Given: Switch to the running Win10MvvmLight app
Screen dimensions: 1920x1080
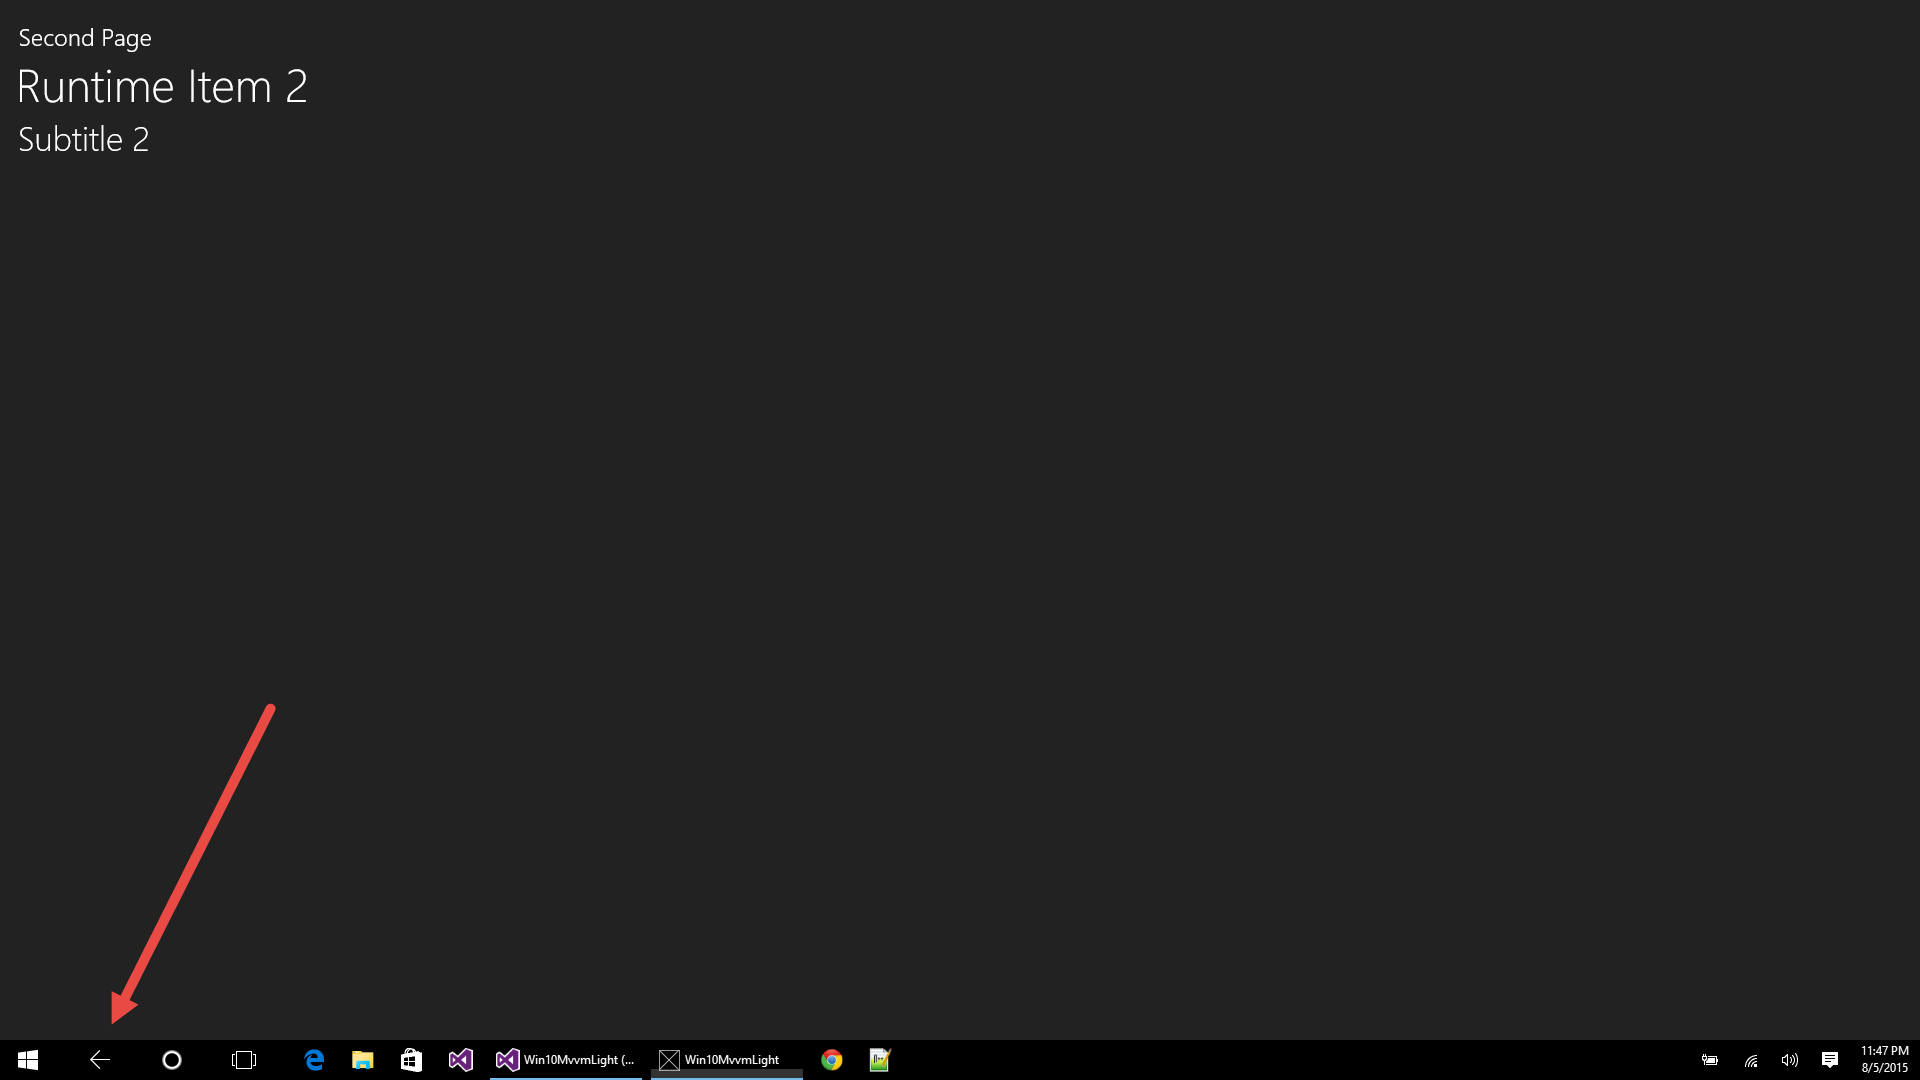Looking at the screenshot, I should point(725,1059).
